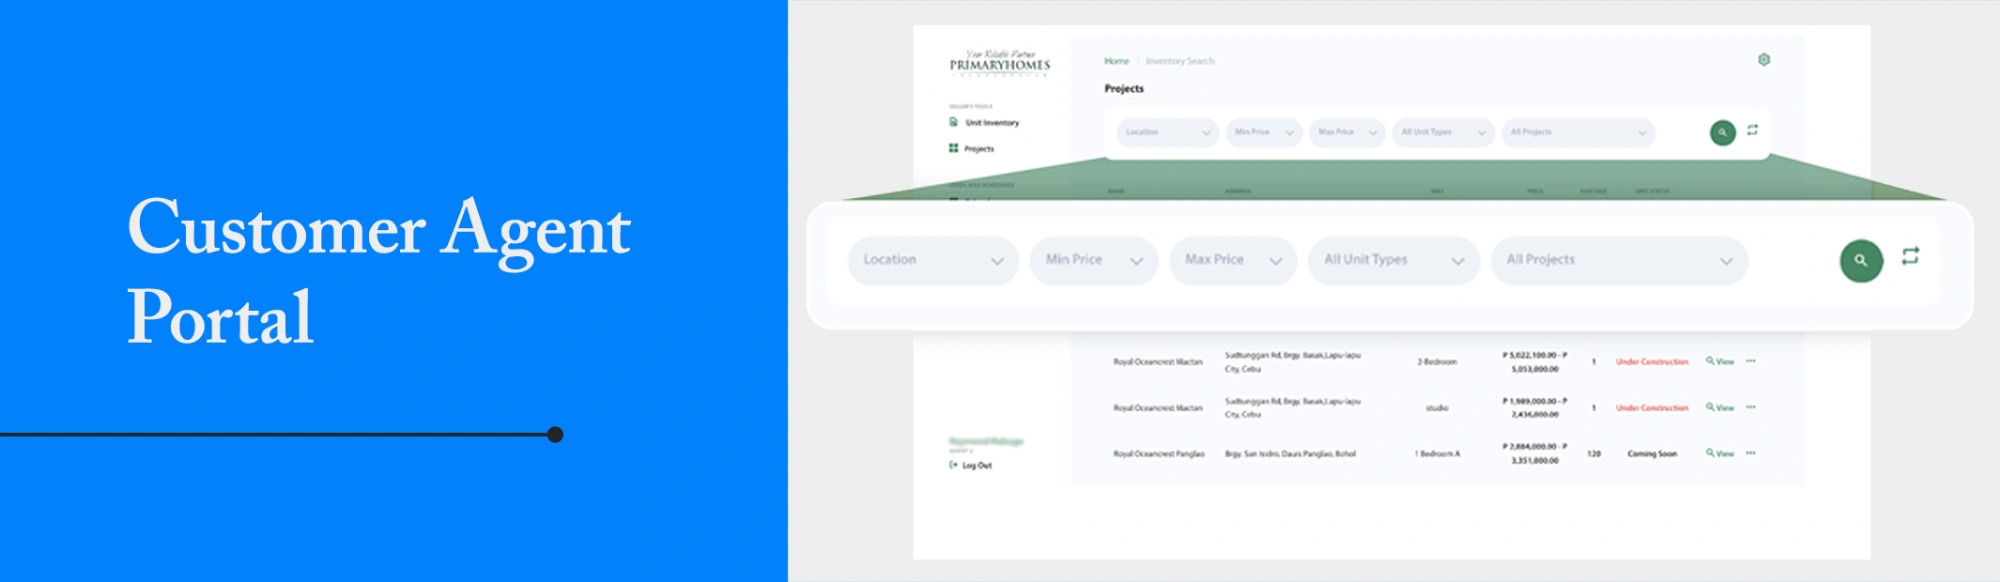Click the 2-Bedroom unit type cell

(x=1437, y=362)
